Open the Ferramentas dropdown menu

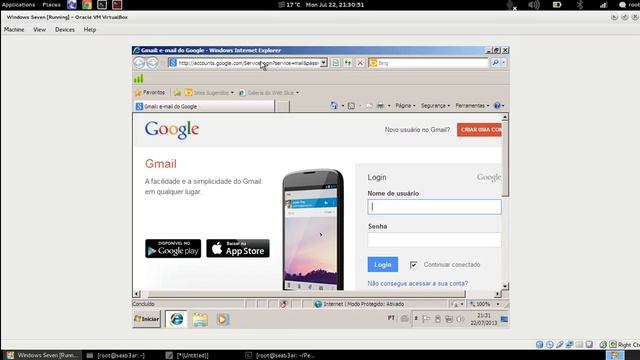(472, 106)
